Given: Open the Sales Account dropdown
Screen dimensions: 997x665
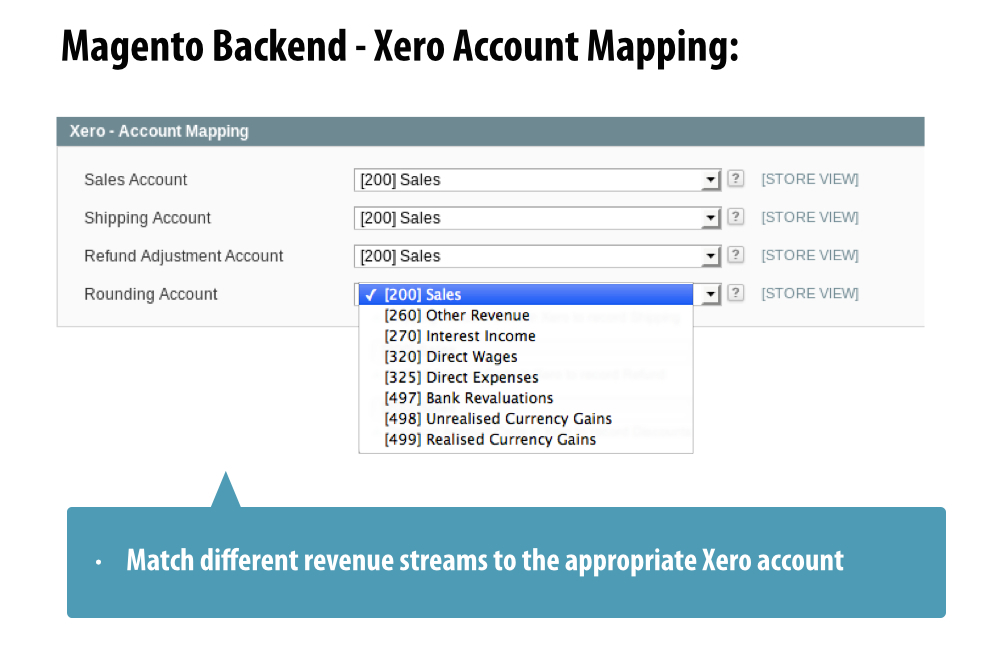Looking at the screenshot, I should tap(537, 180).
